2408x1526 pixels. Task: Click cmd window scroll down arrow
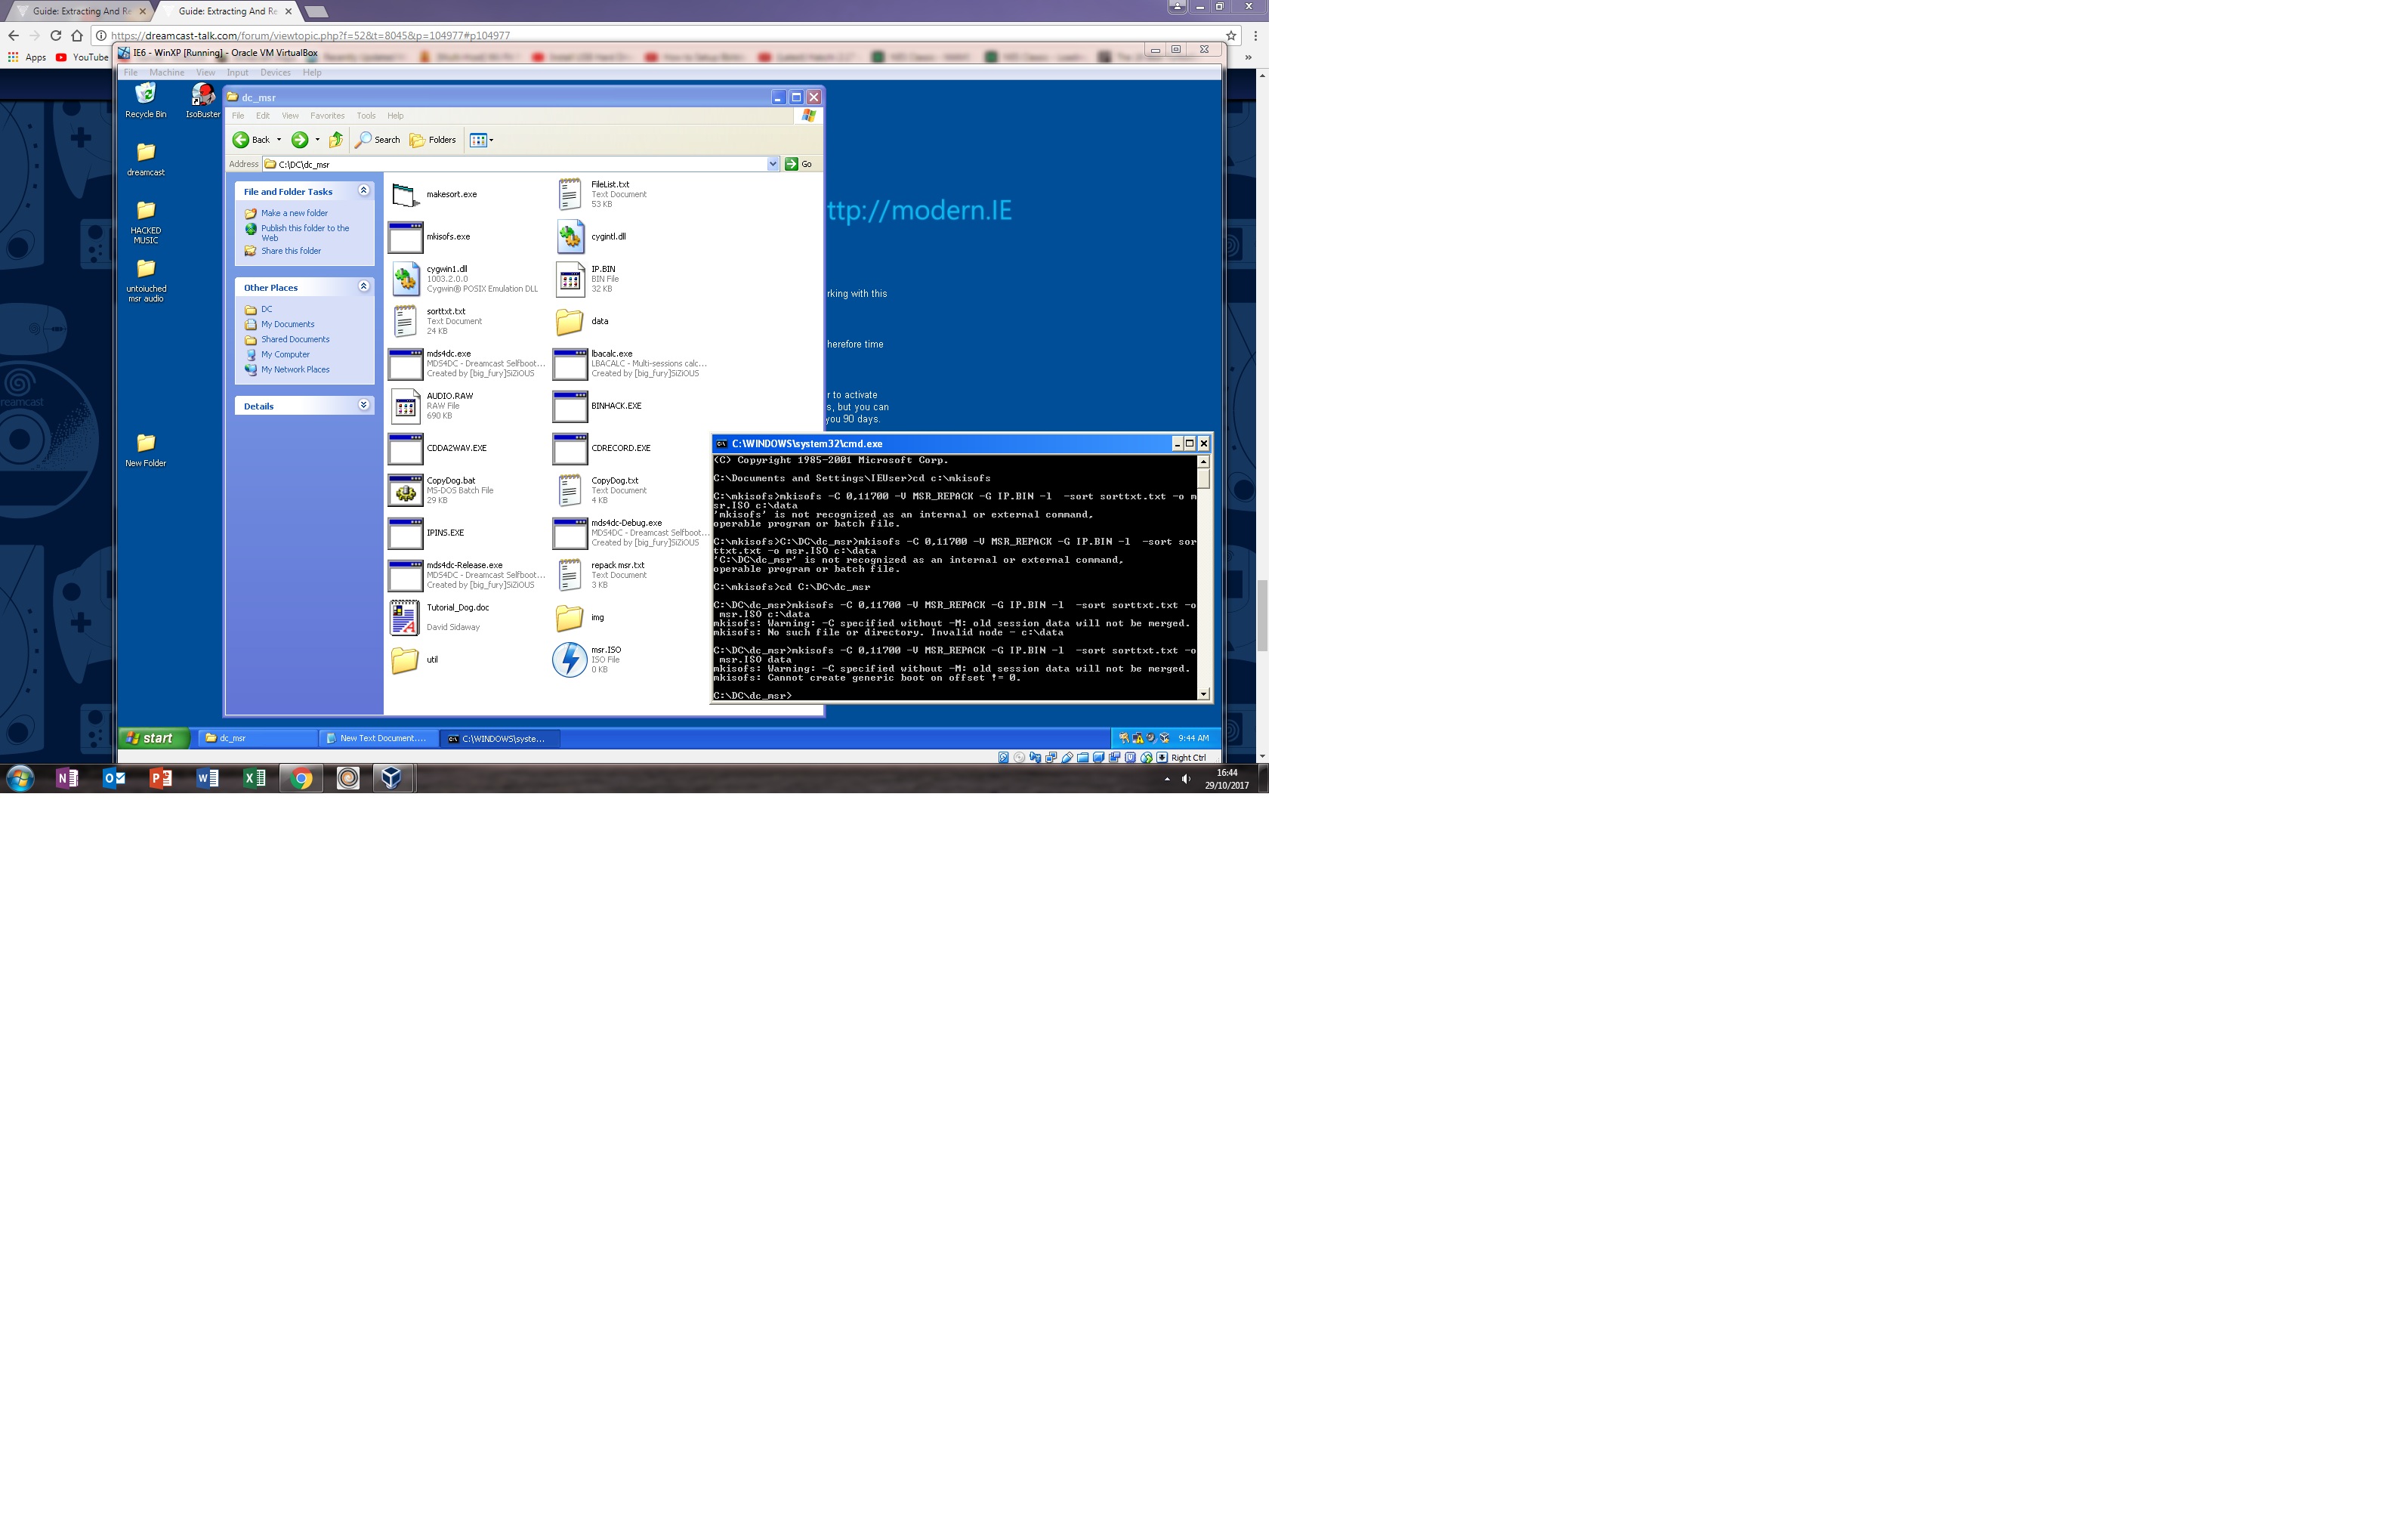tap(1204, 694)
